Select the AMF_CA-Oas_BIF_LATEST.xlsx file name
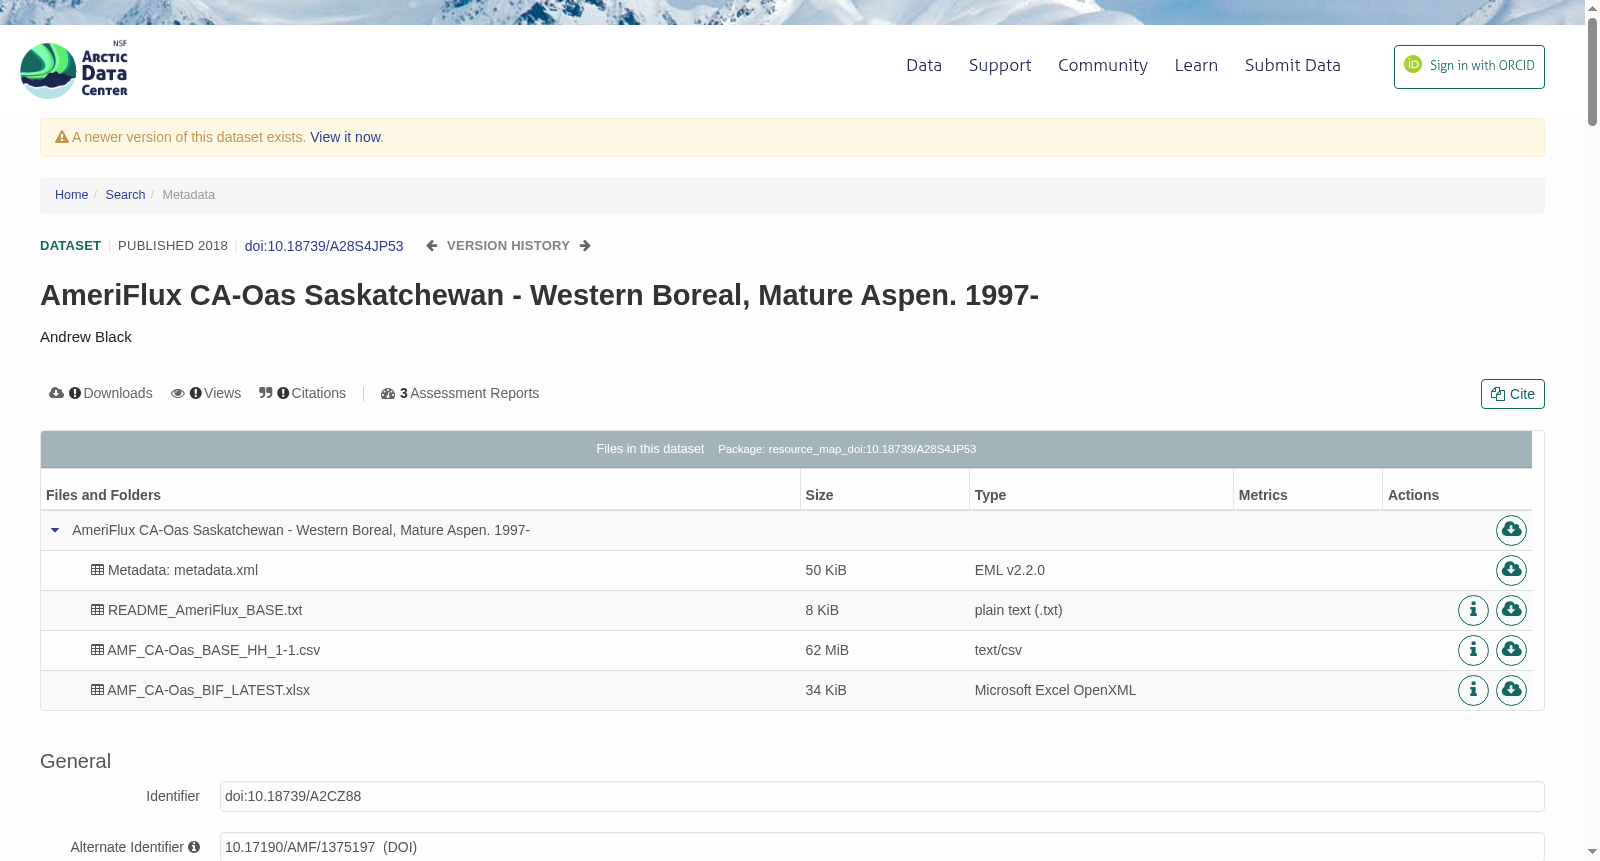This screenshot has width=1600, height=861. (209, 690)
